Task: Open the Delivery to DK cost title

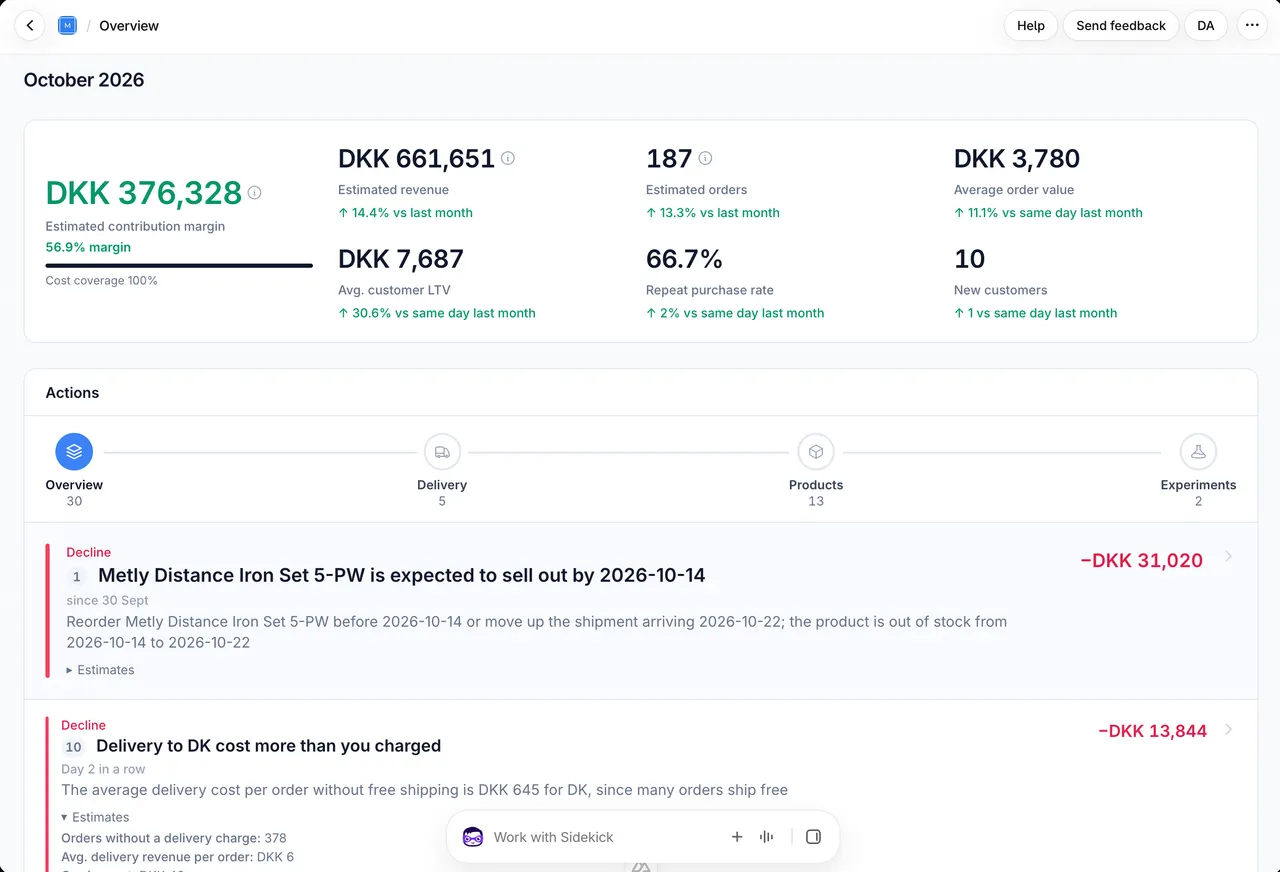Action: pos(268,746)
